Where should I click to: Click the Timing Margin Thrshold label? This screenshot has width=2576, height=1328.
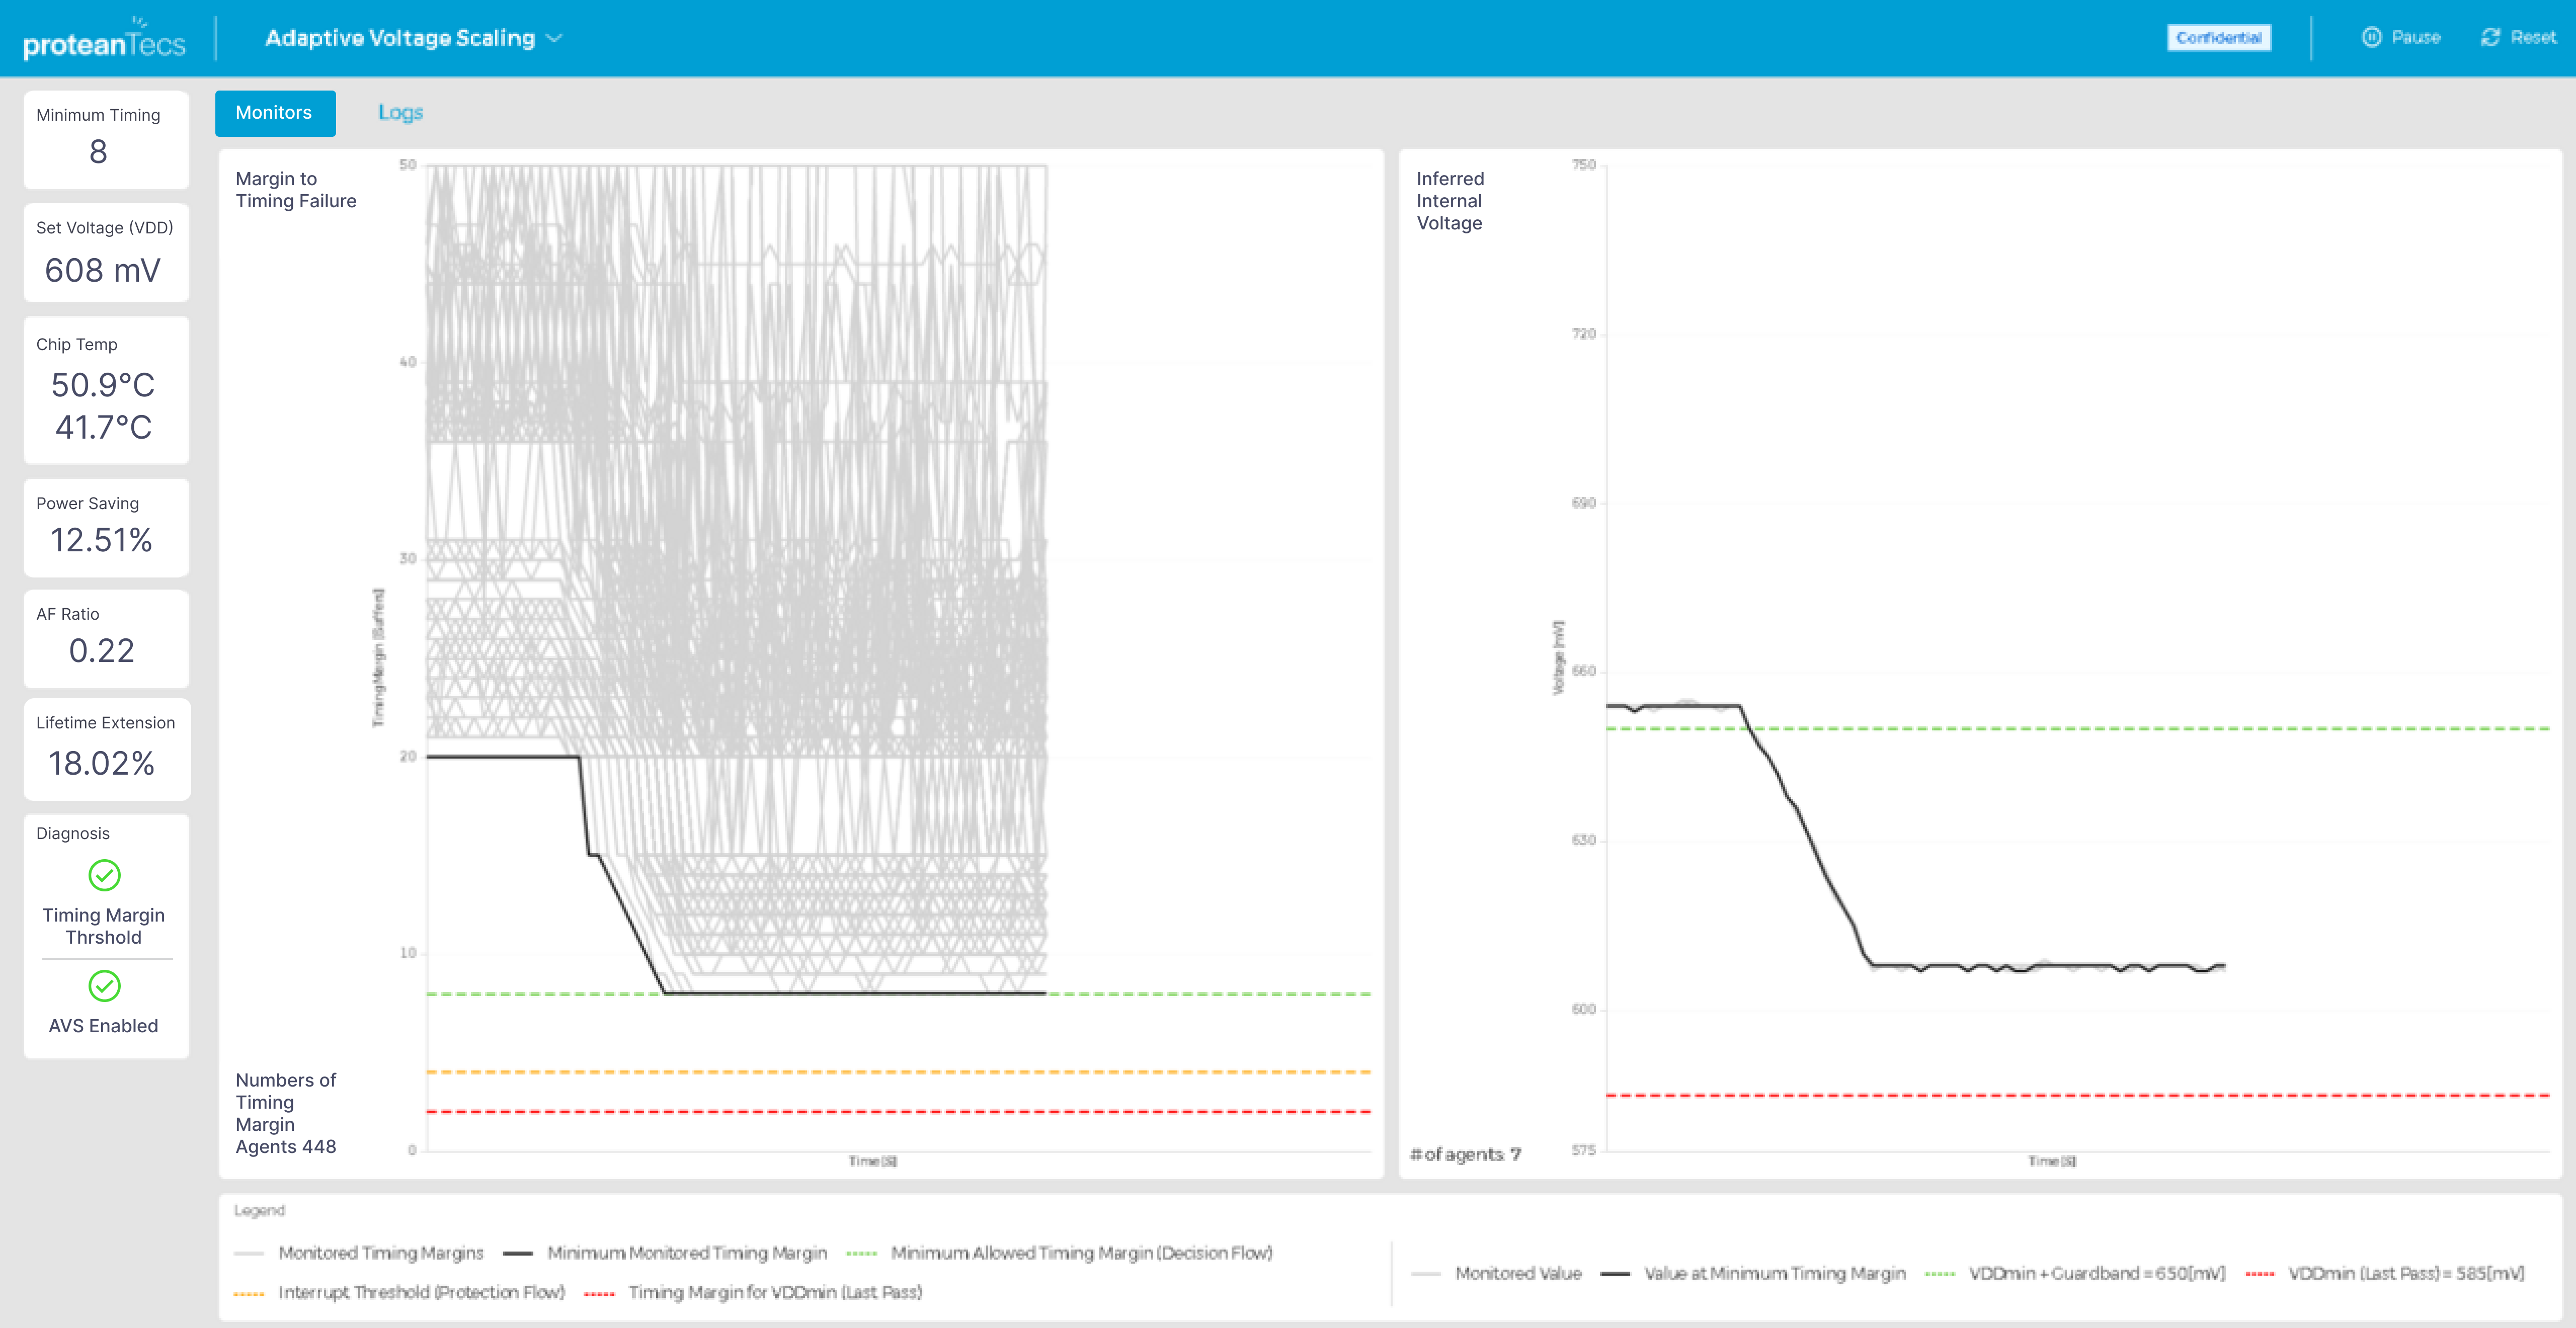pos(103,926)
